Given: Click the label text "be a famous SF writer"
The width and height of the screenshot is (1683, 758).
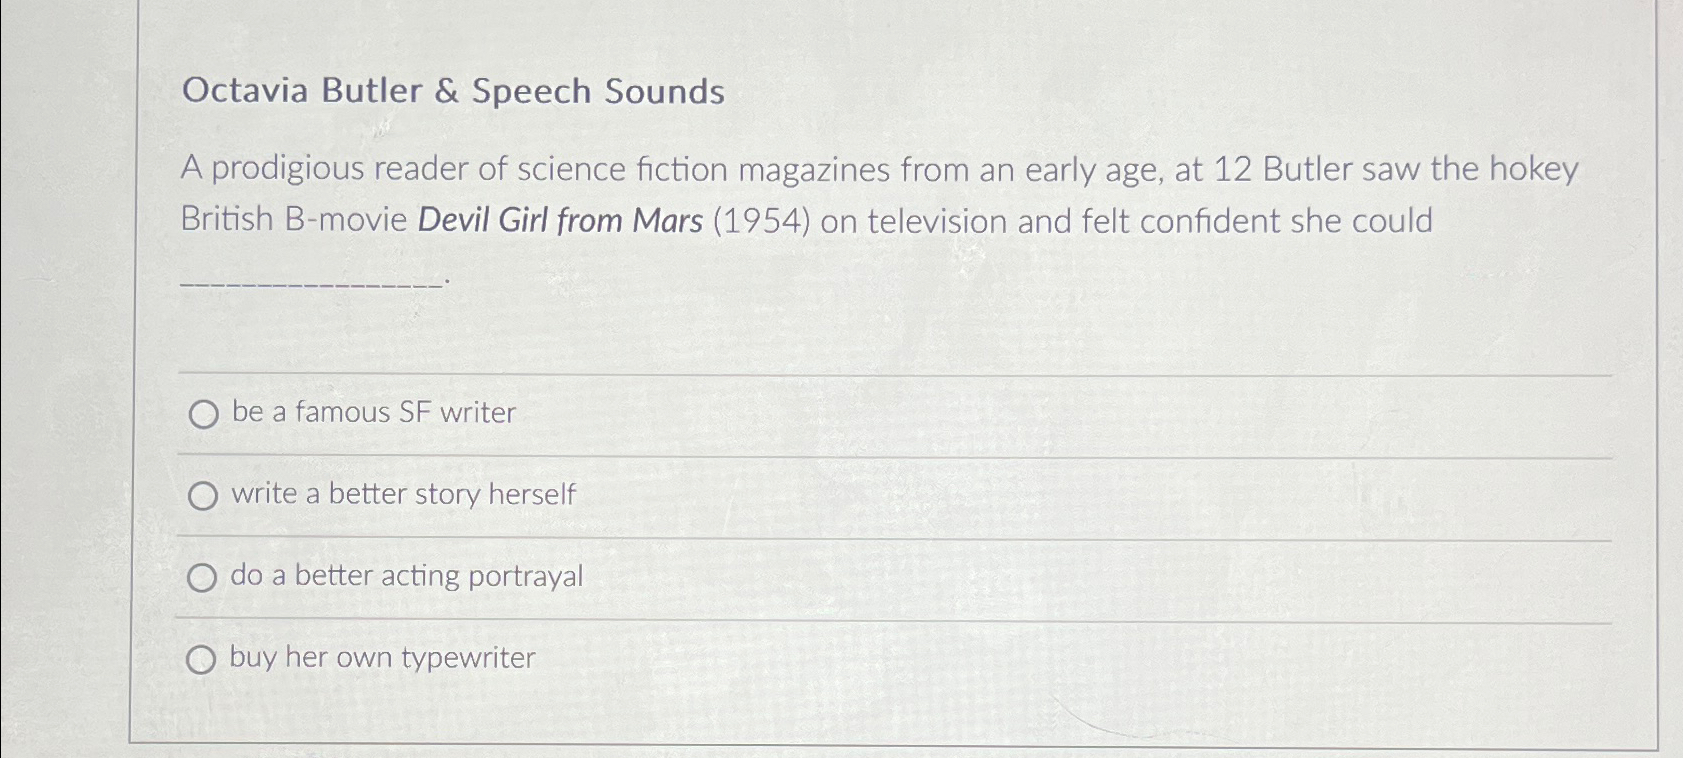Looking at the screenshot, I should 371,413.
